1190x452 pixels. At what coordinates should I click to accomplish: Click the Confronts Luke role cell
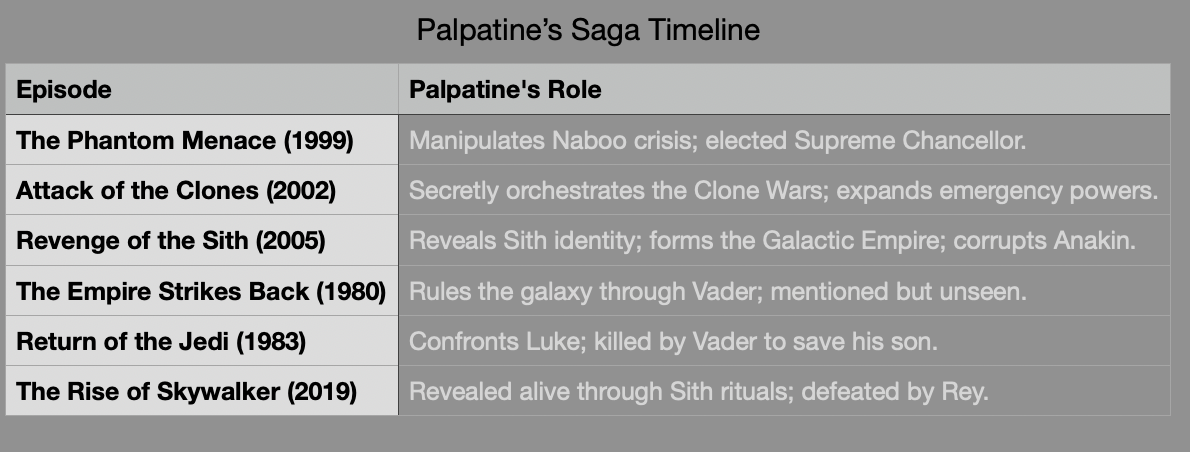(673, 341)
